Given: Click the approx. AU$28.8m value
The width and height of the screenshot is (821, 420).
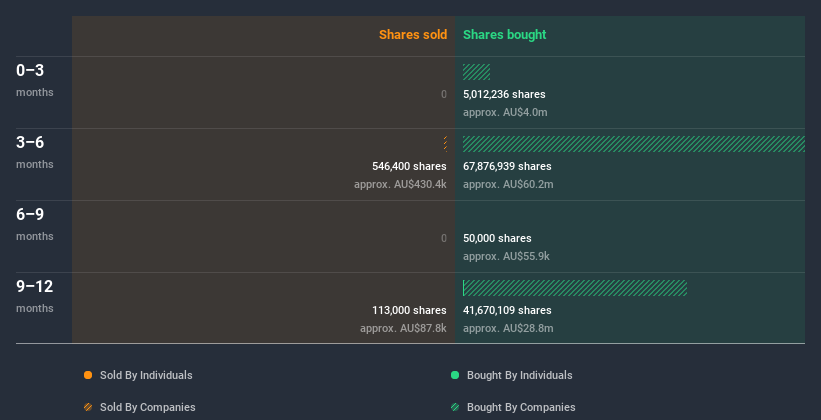Looking at the screenshot, I should (508, 328).
